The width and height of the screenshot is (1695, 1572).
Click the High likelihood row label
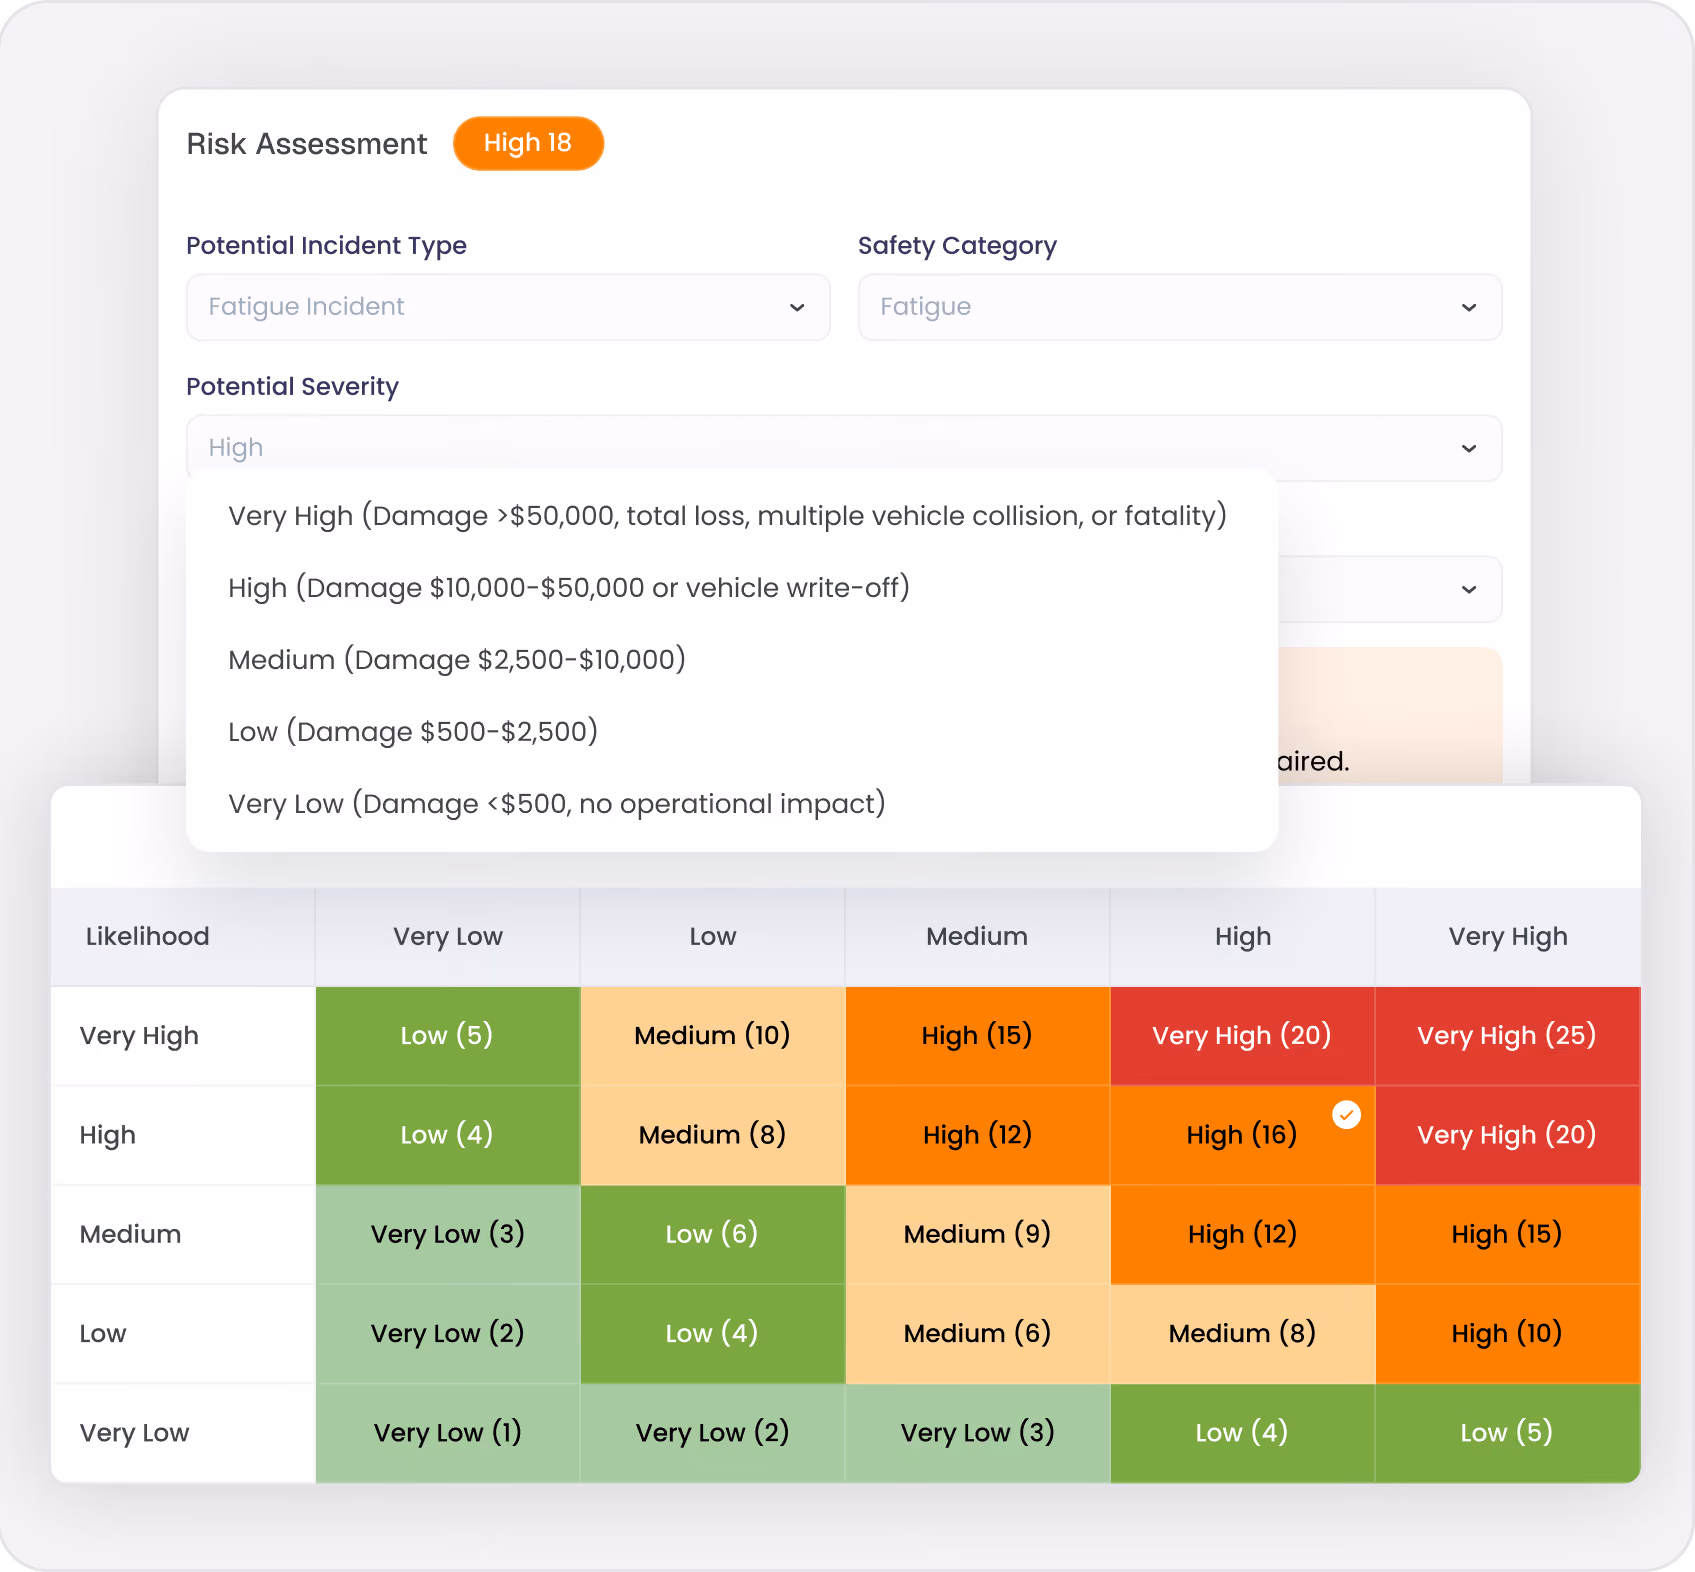coord(108,1135)
